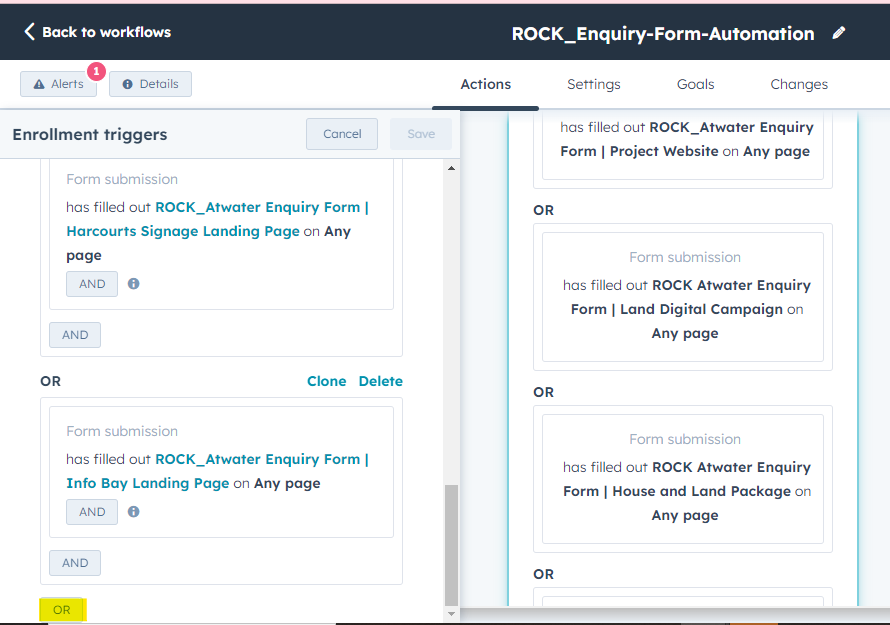The height and width of the screenshot is (625, 890).
Task: Select the Land Digital Campaign trigger card
Action: 683,297
